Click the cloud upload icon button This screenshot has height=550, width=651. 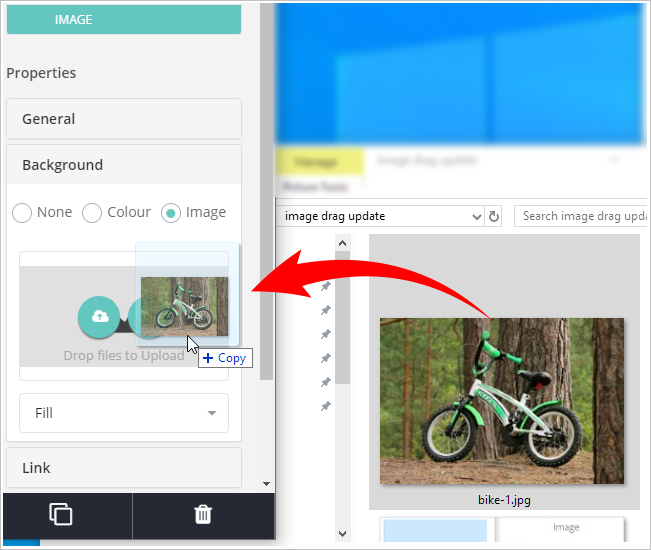(x=99, y=316)
